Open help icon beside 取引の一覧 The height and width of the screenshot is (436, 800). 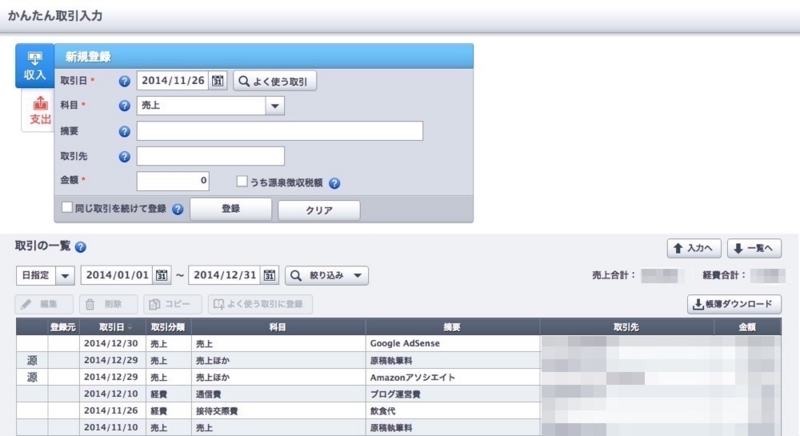pos(80,247)
